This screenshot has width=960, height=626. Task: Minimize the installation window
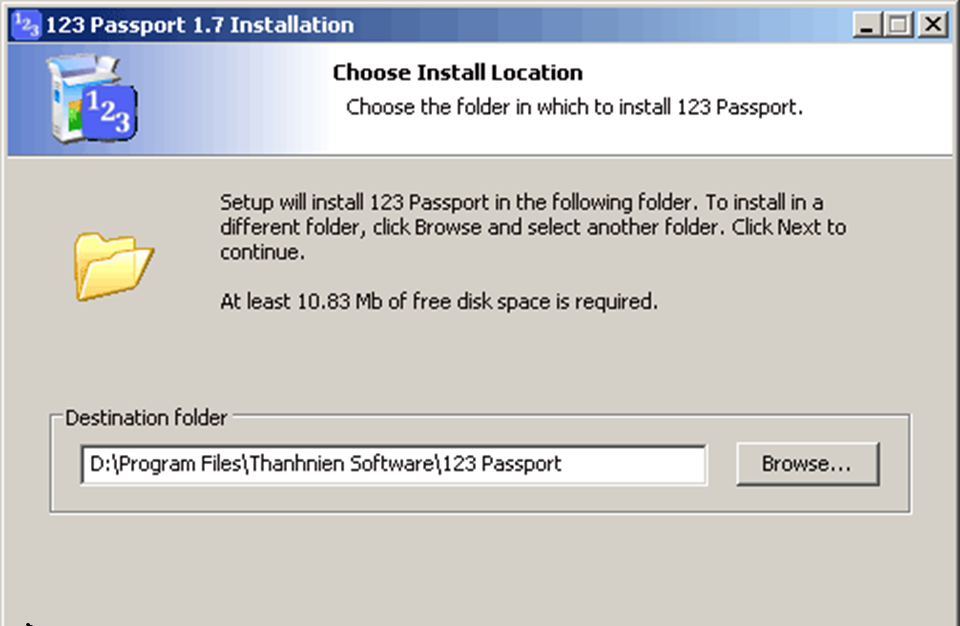[x=867, y=25]
